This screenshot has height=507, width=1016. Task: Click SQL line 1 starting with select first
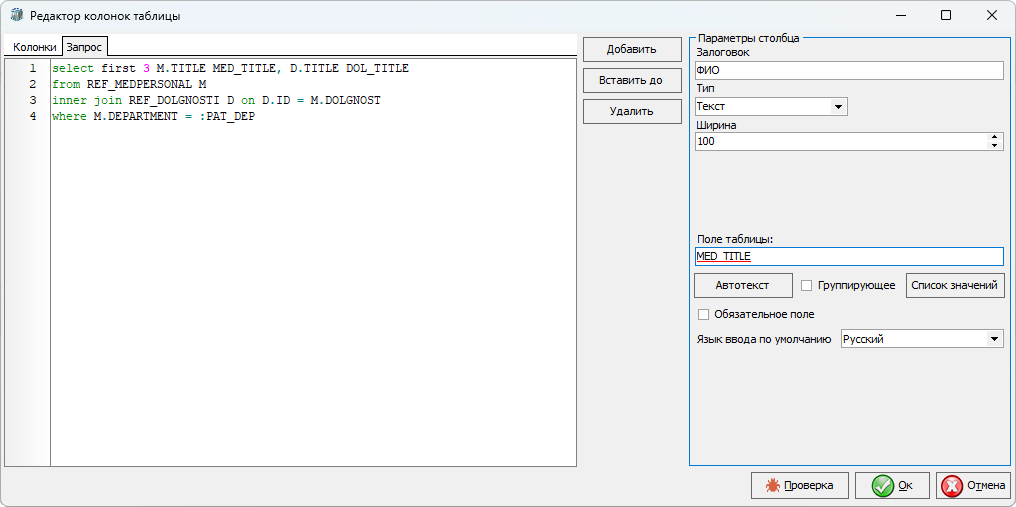pyautogui.click(x=231, y=68)
